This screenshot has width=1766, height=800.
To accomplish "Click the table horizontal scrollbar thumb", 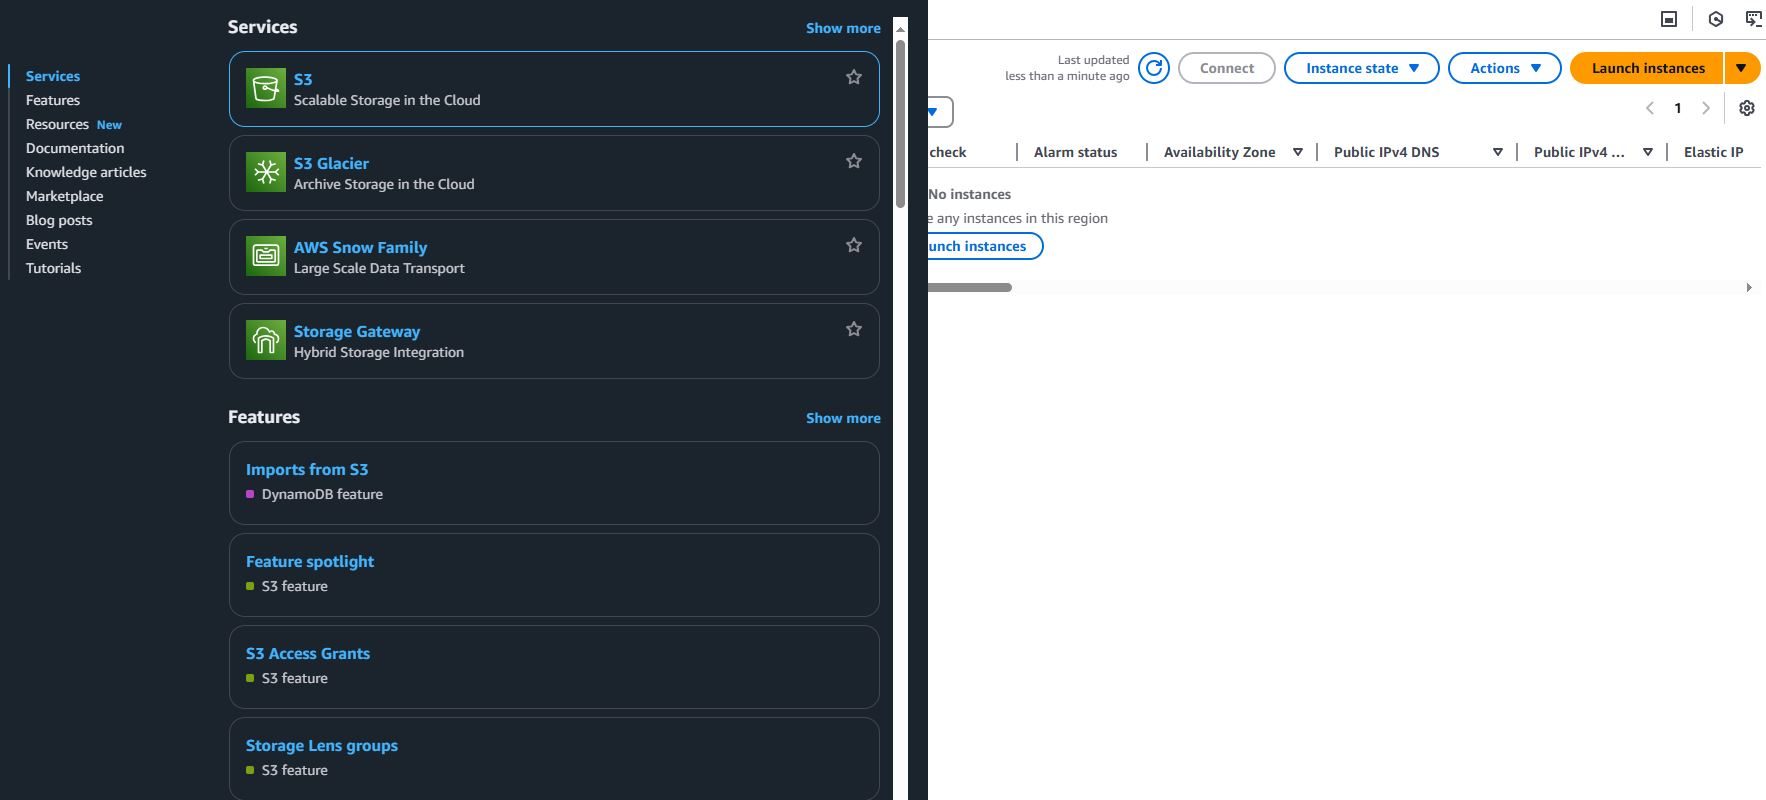I will pos(970,287).
